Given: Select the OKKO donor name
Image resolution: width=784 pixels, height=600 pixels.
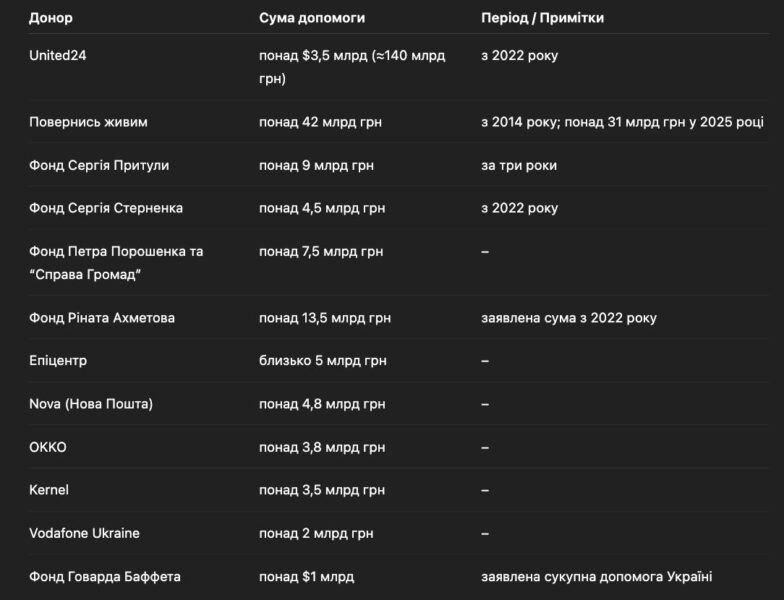Looking at the screenshot, I should pyautogui.click(x=48, y=447).
